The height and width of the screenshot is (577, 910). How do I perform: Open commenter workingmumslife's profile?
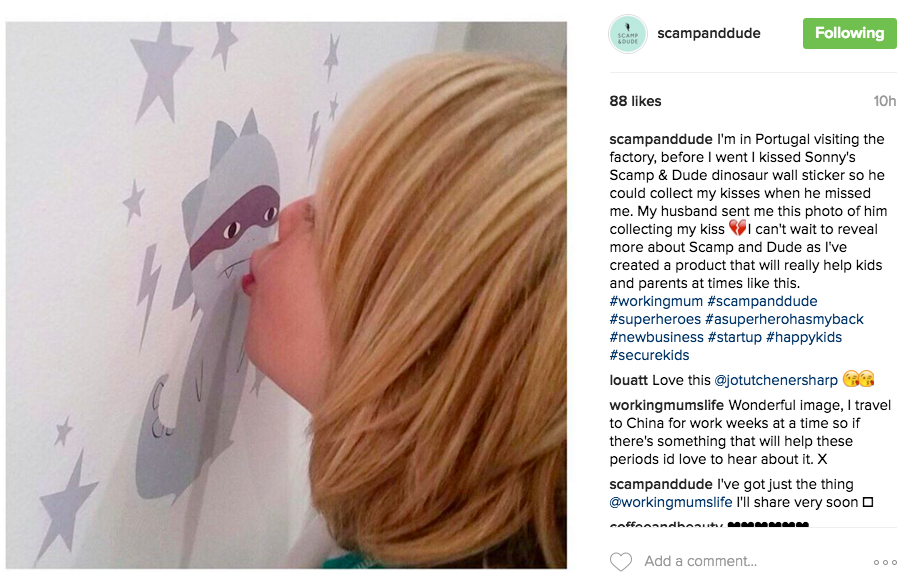point(667,405)
